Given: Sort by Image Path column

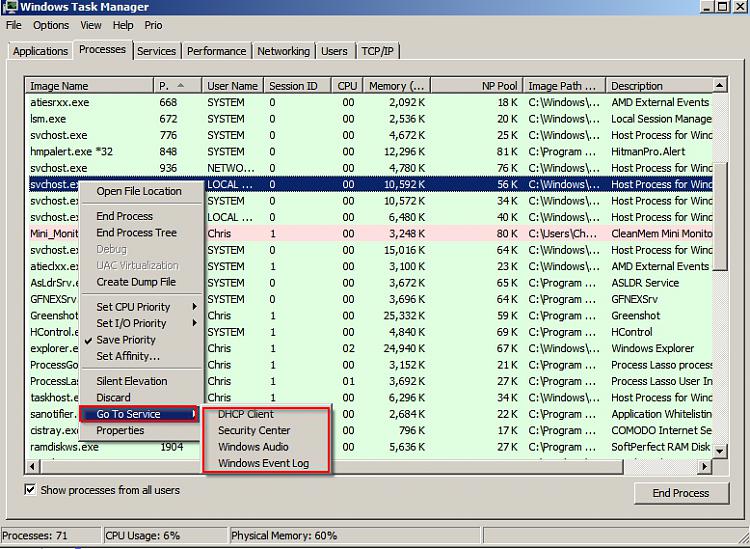Looking at the screenshot, I should [x=564, y=86].
